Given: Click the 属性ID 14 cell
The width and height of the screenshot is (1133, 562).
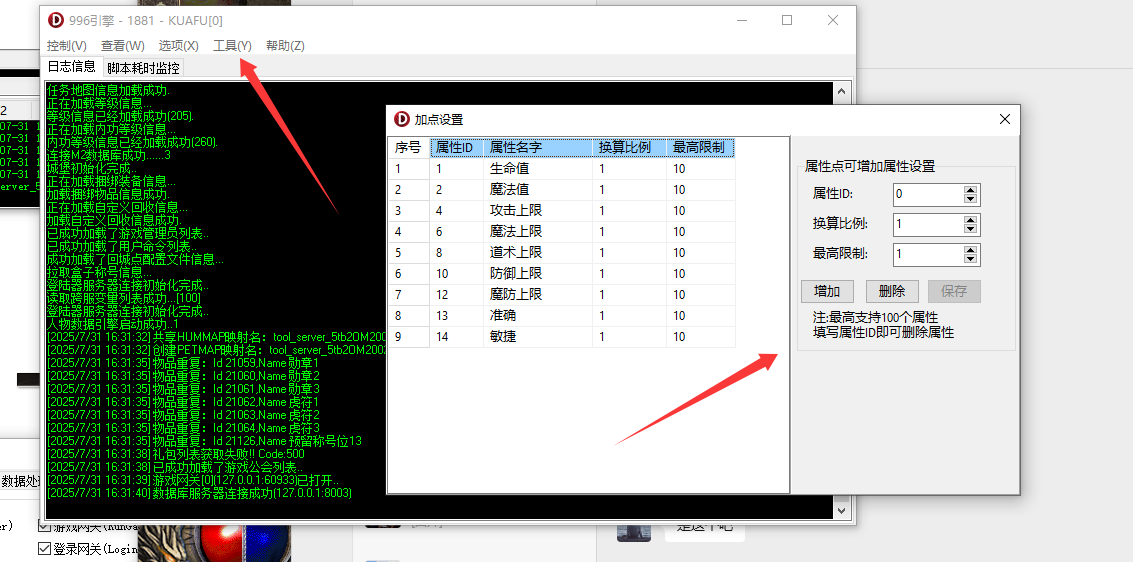Looking at the screenshot, I should tap(457, 337).
